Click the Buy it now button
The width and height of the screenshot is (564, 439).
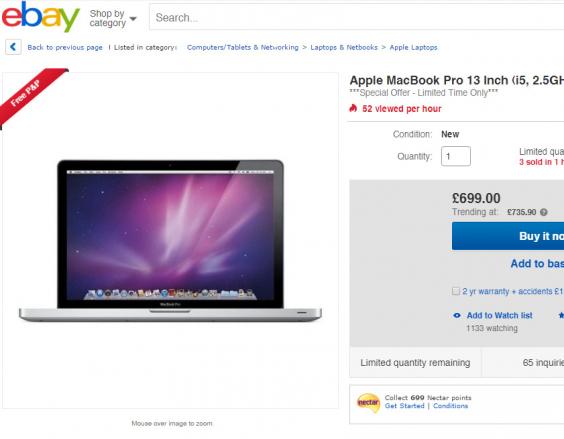[x=508, y=236]
